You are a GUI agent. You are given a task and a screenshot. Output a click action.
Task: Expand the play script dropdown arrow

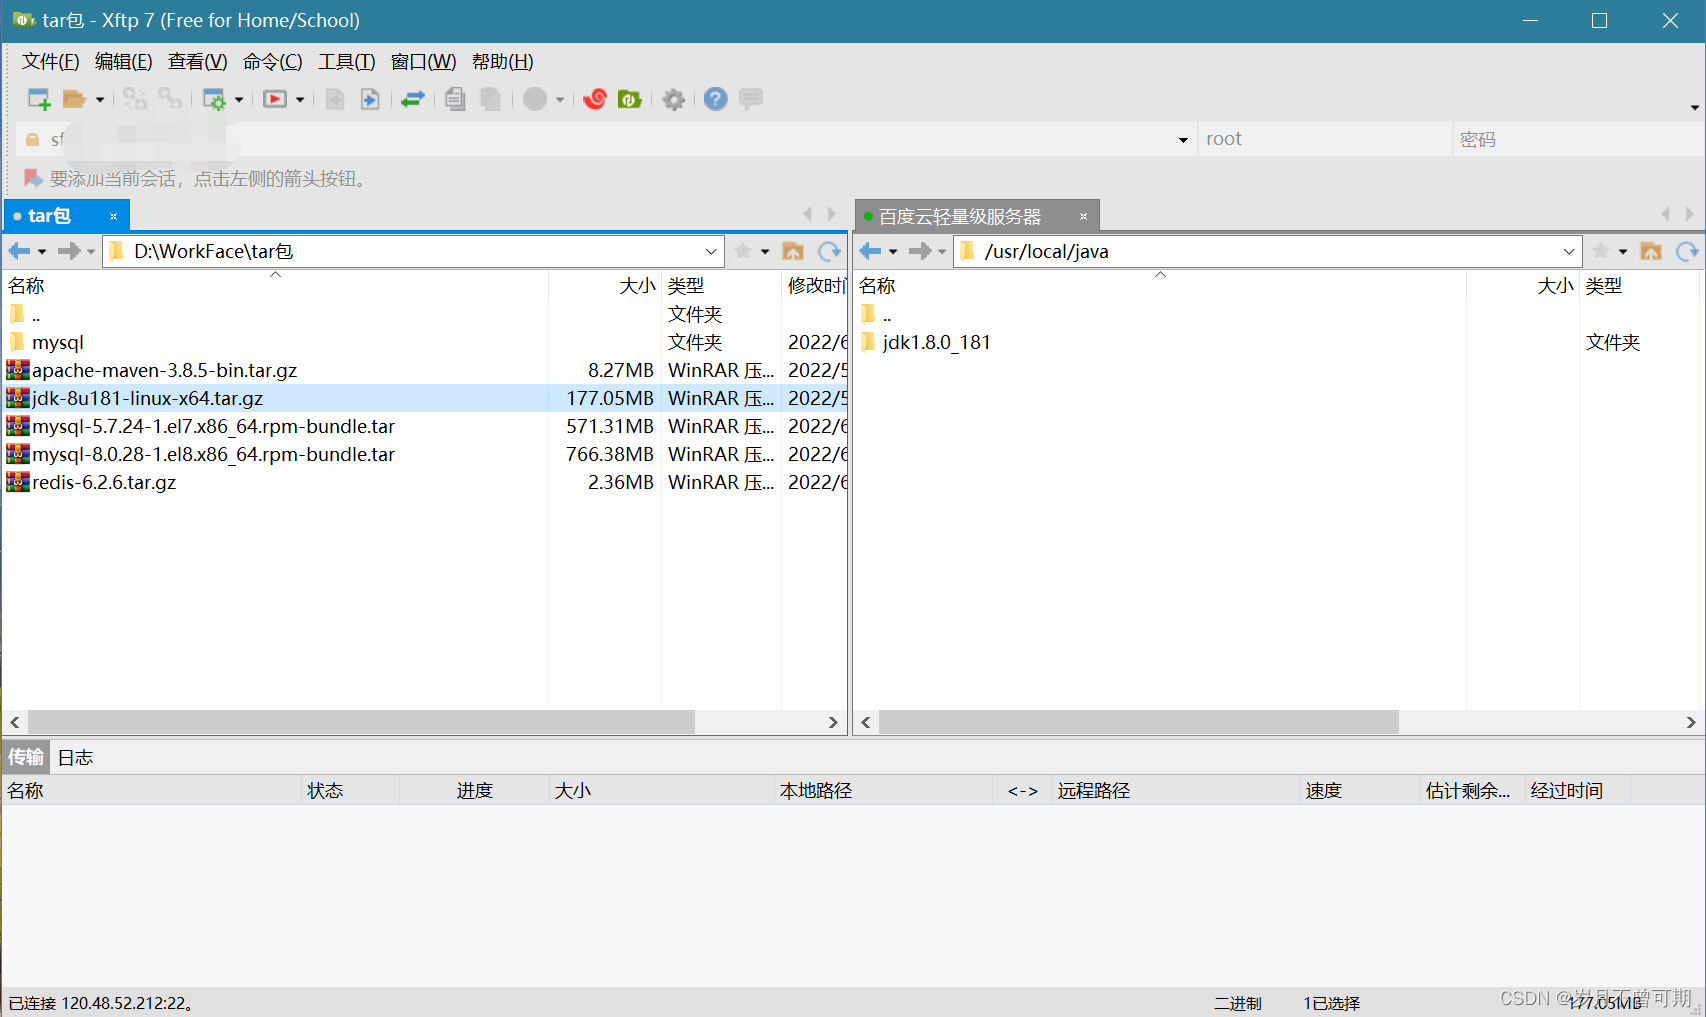pos(300,100)
